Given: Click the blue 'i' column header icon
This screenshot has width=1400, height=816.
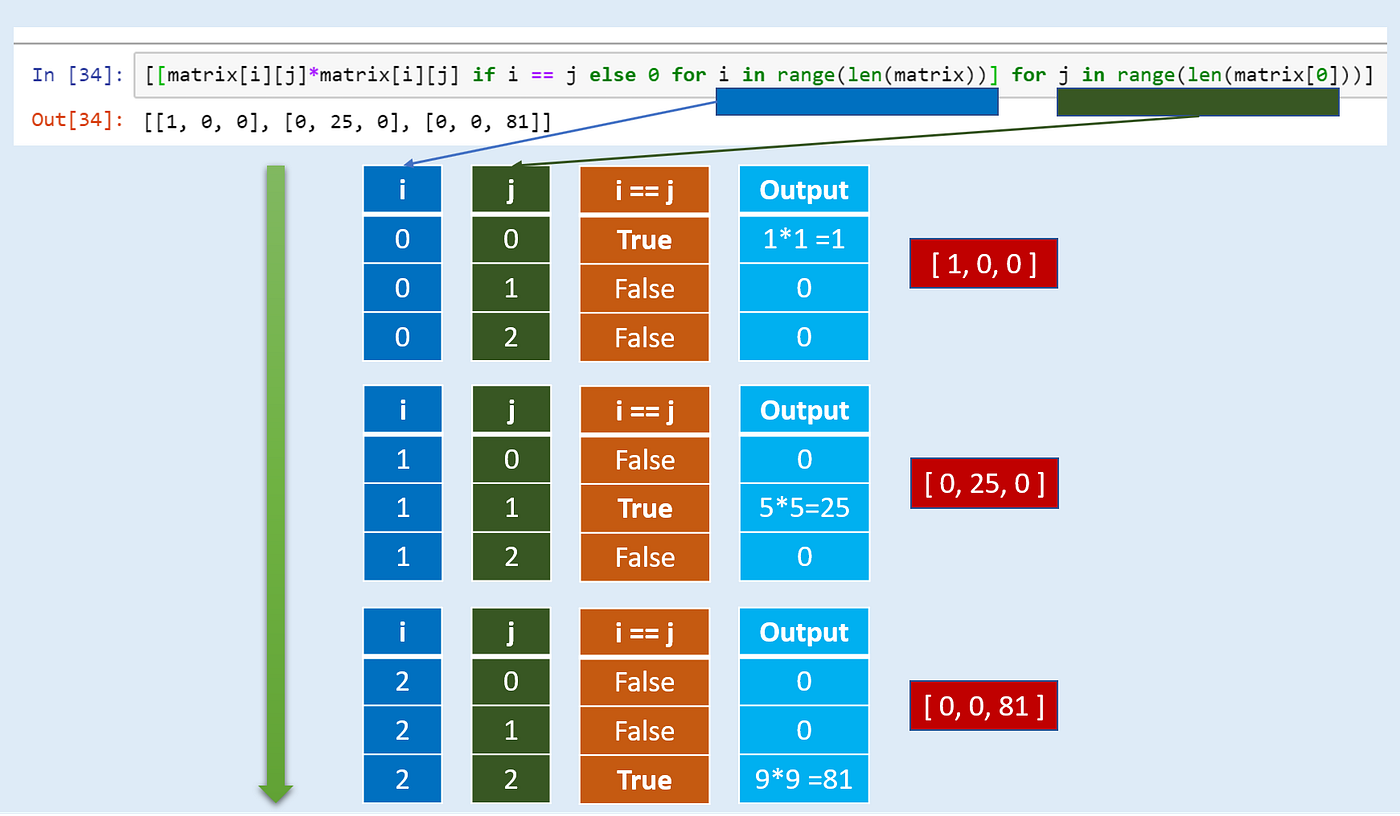Looking at the screenshot, I should (402, 189).
